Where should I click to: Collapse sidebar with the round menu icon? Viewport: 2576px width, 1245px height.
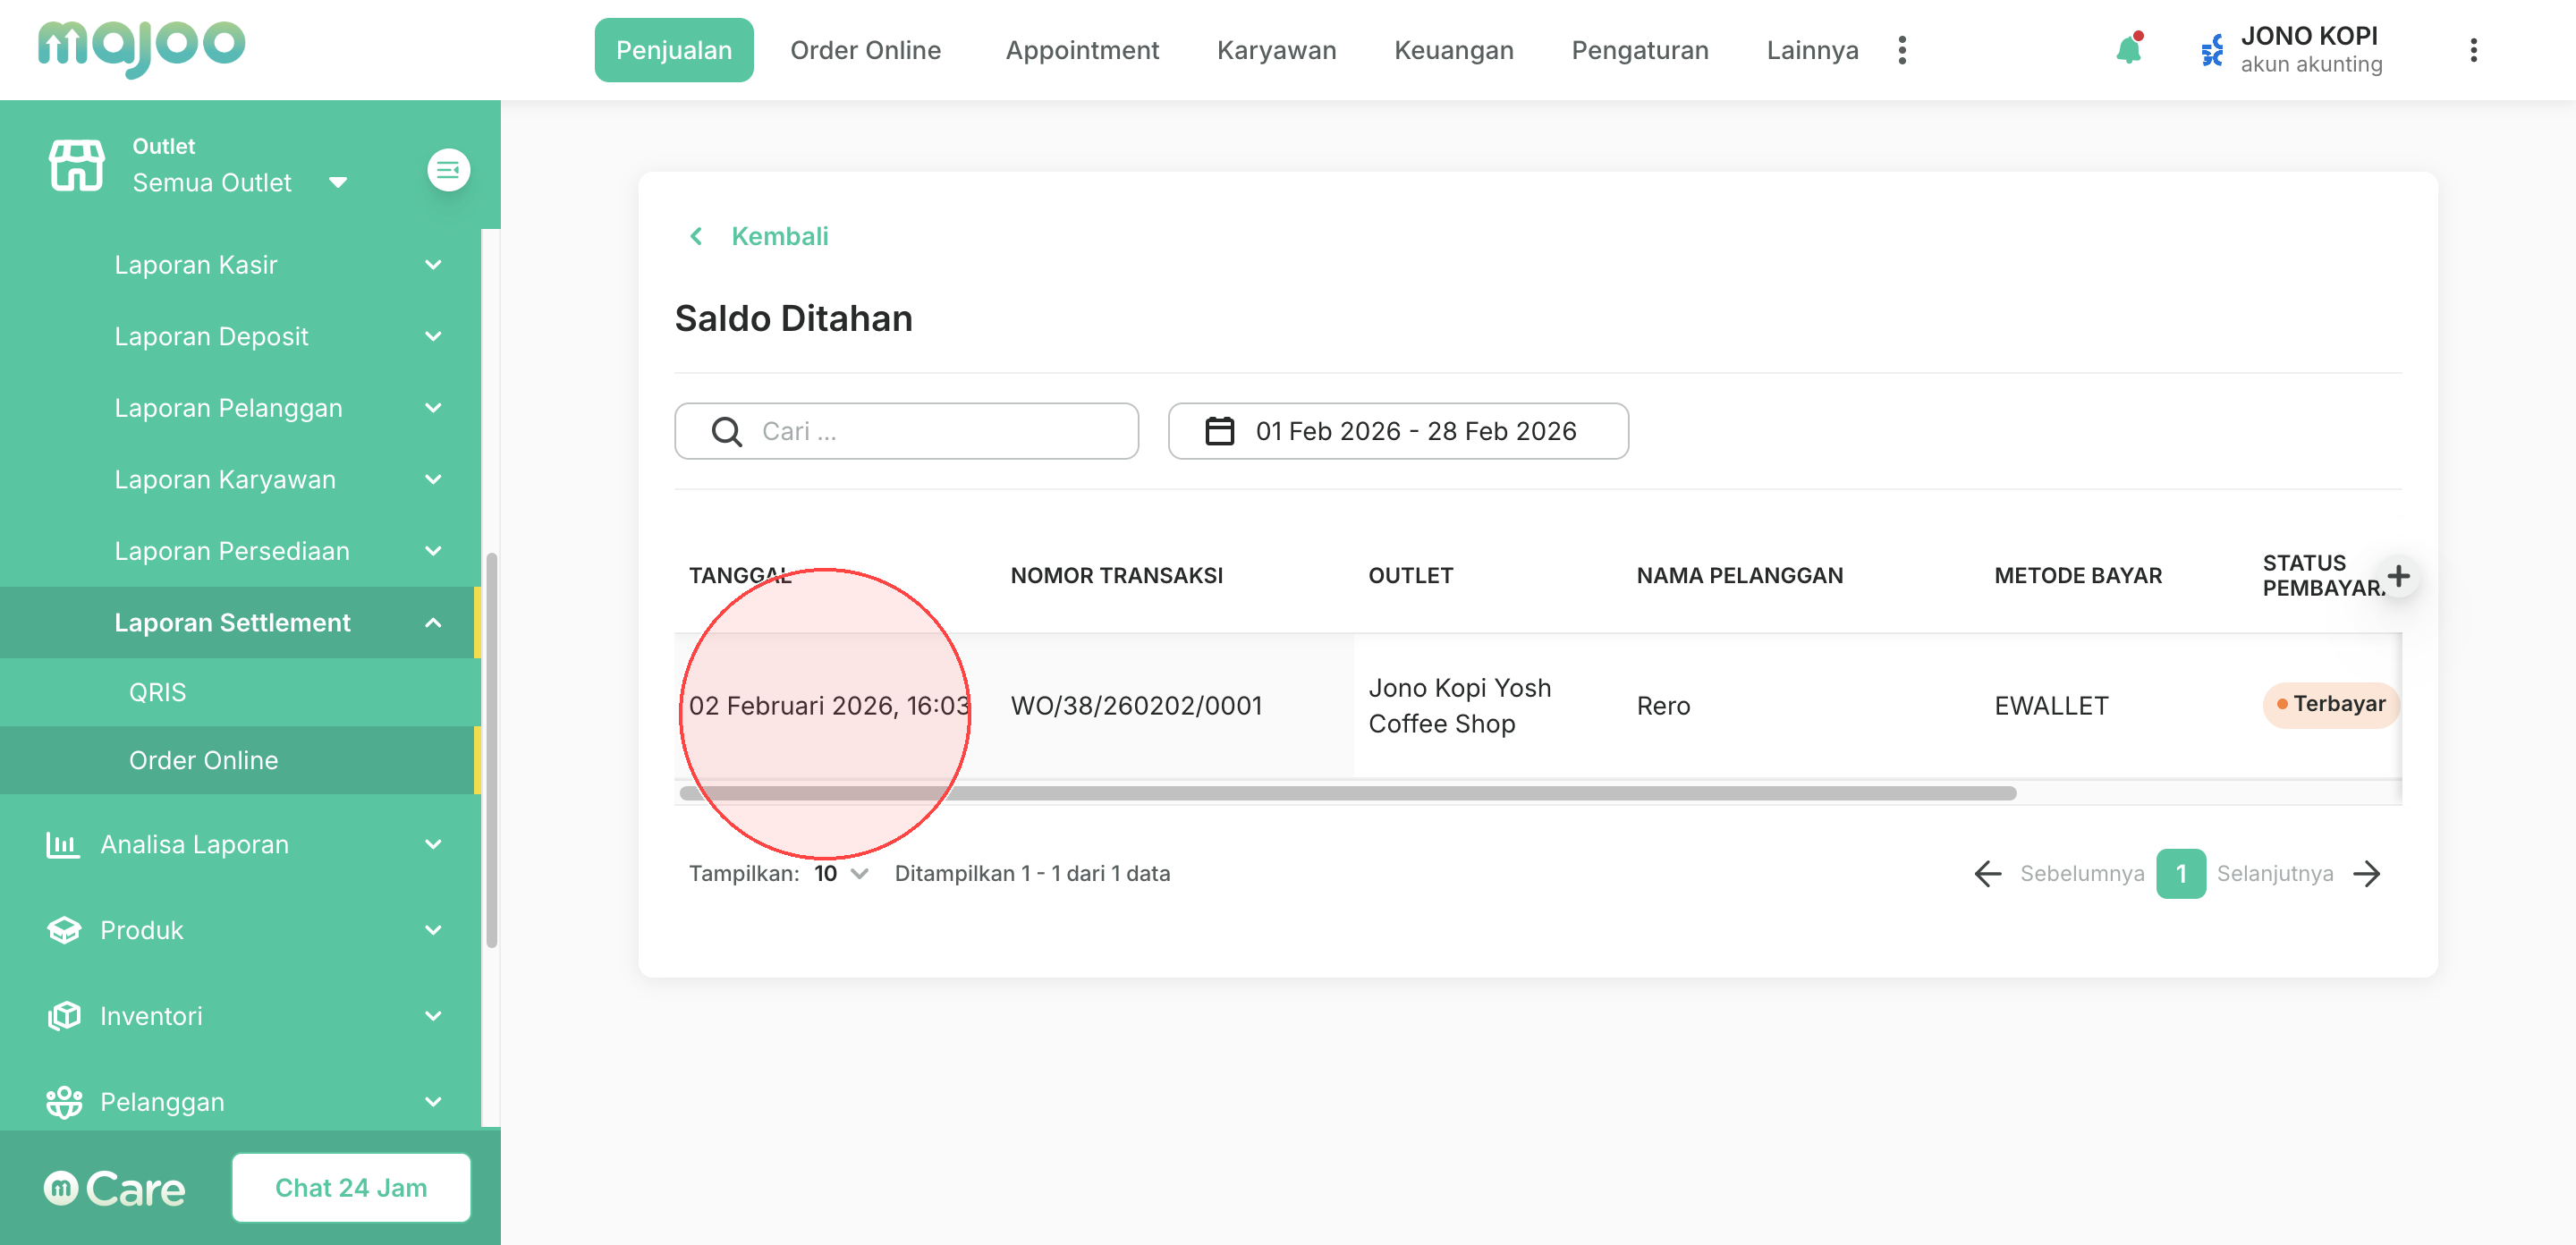click(x=448, y=170)
